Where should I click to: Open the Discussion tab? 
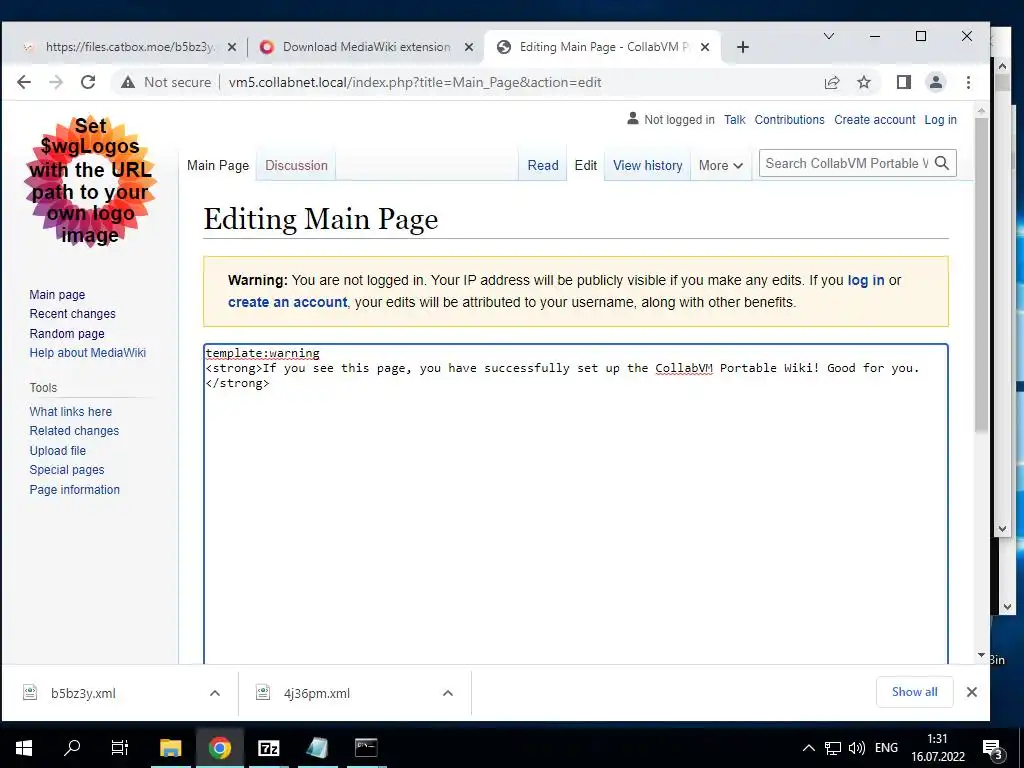click(296, 166)
